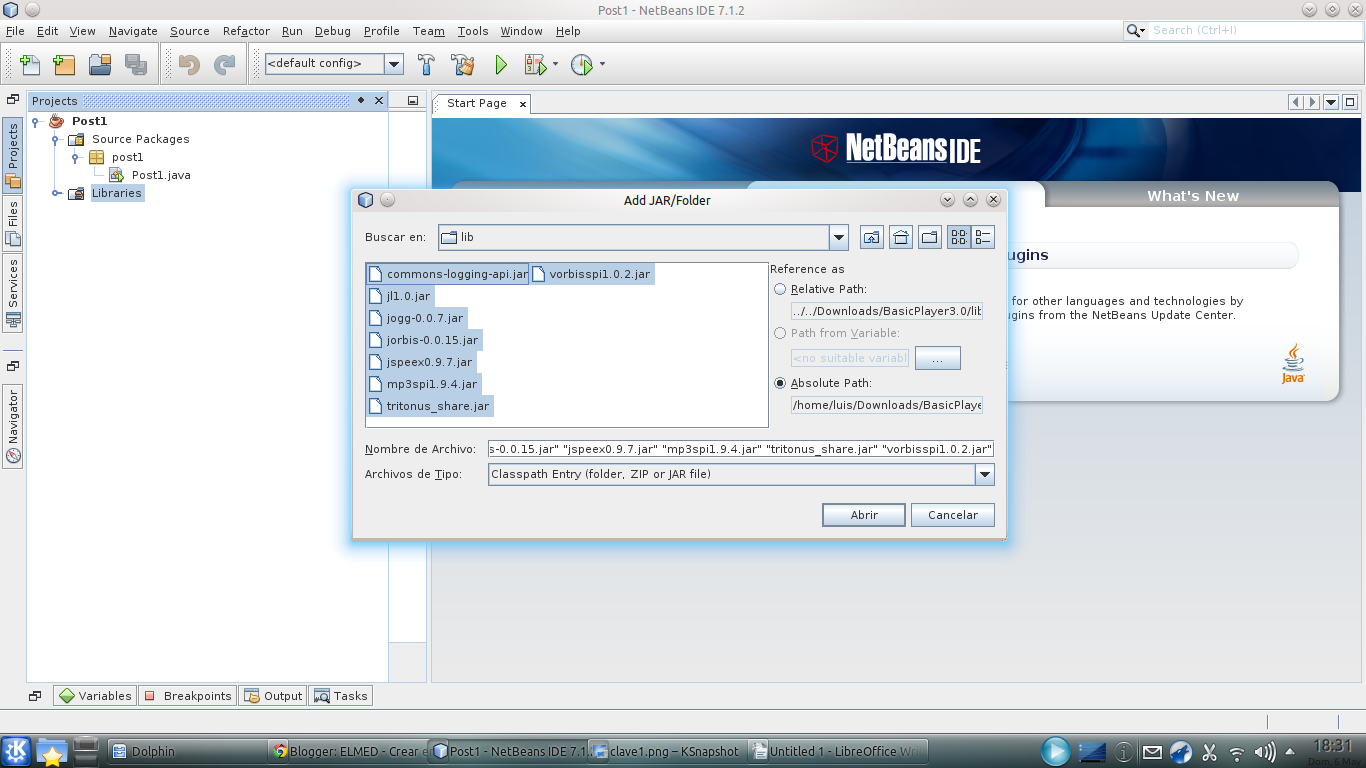The image size is (1366, 768).
Task: Select the Absolute Path radio button
Action: pyautogui.click(x=779, y=383)
